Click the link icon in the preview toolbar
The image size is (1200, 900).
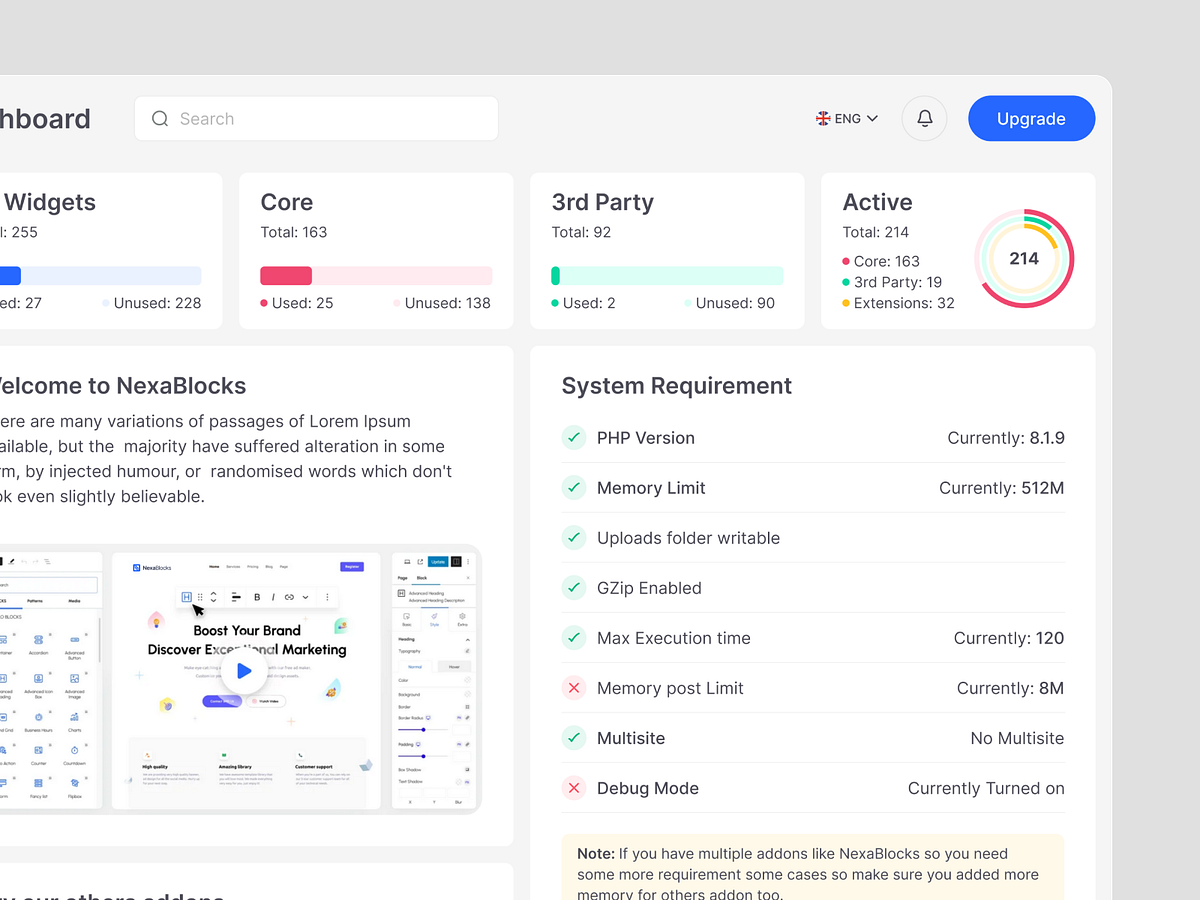[289, 597]
